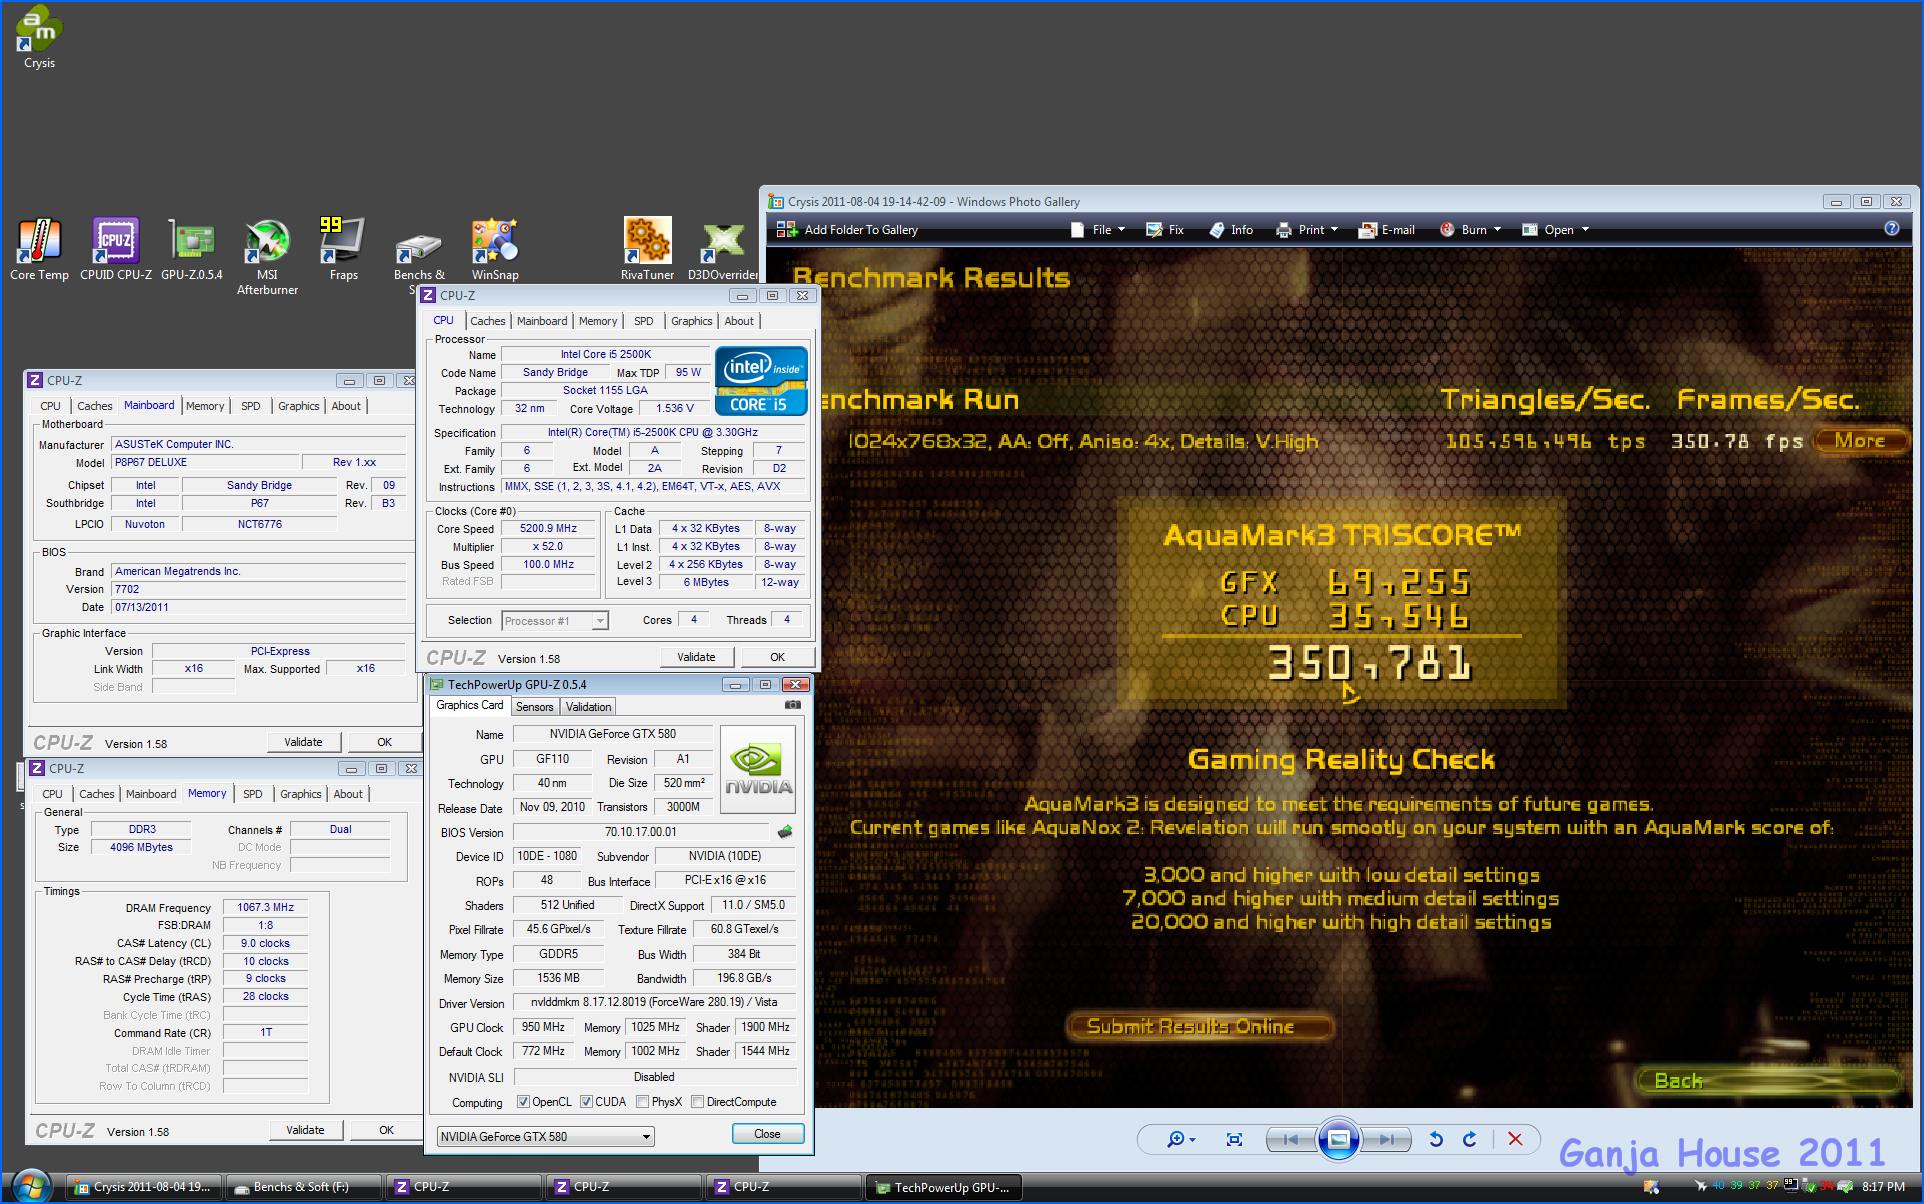Select SPD tab in Mainboard CPU-Z window
Viewport: 1924px width, 1204px height.
point(250,406)
